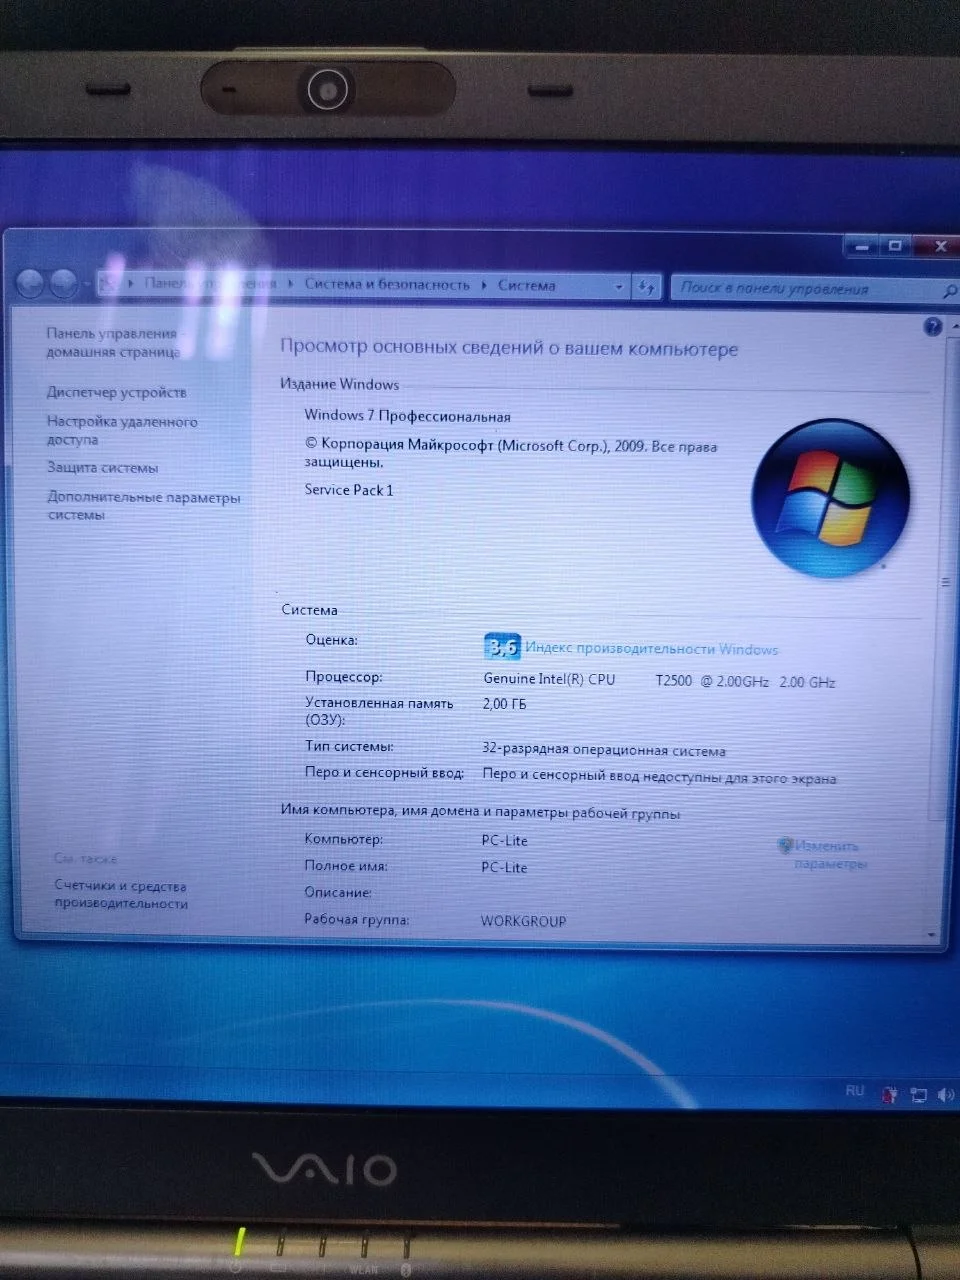
Task: Open Панель управления домашняя страница
Action: point(112,342)
